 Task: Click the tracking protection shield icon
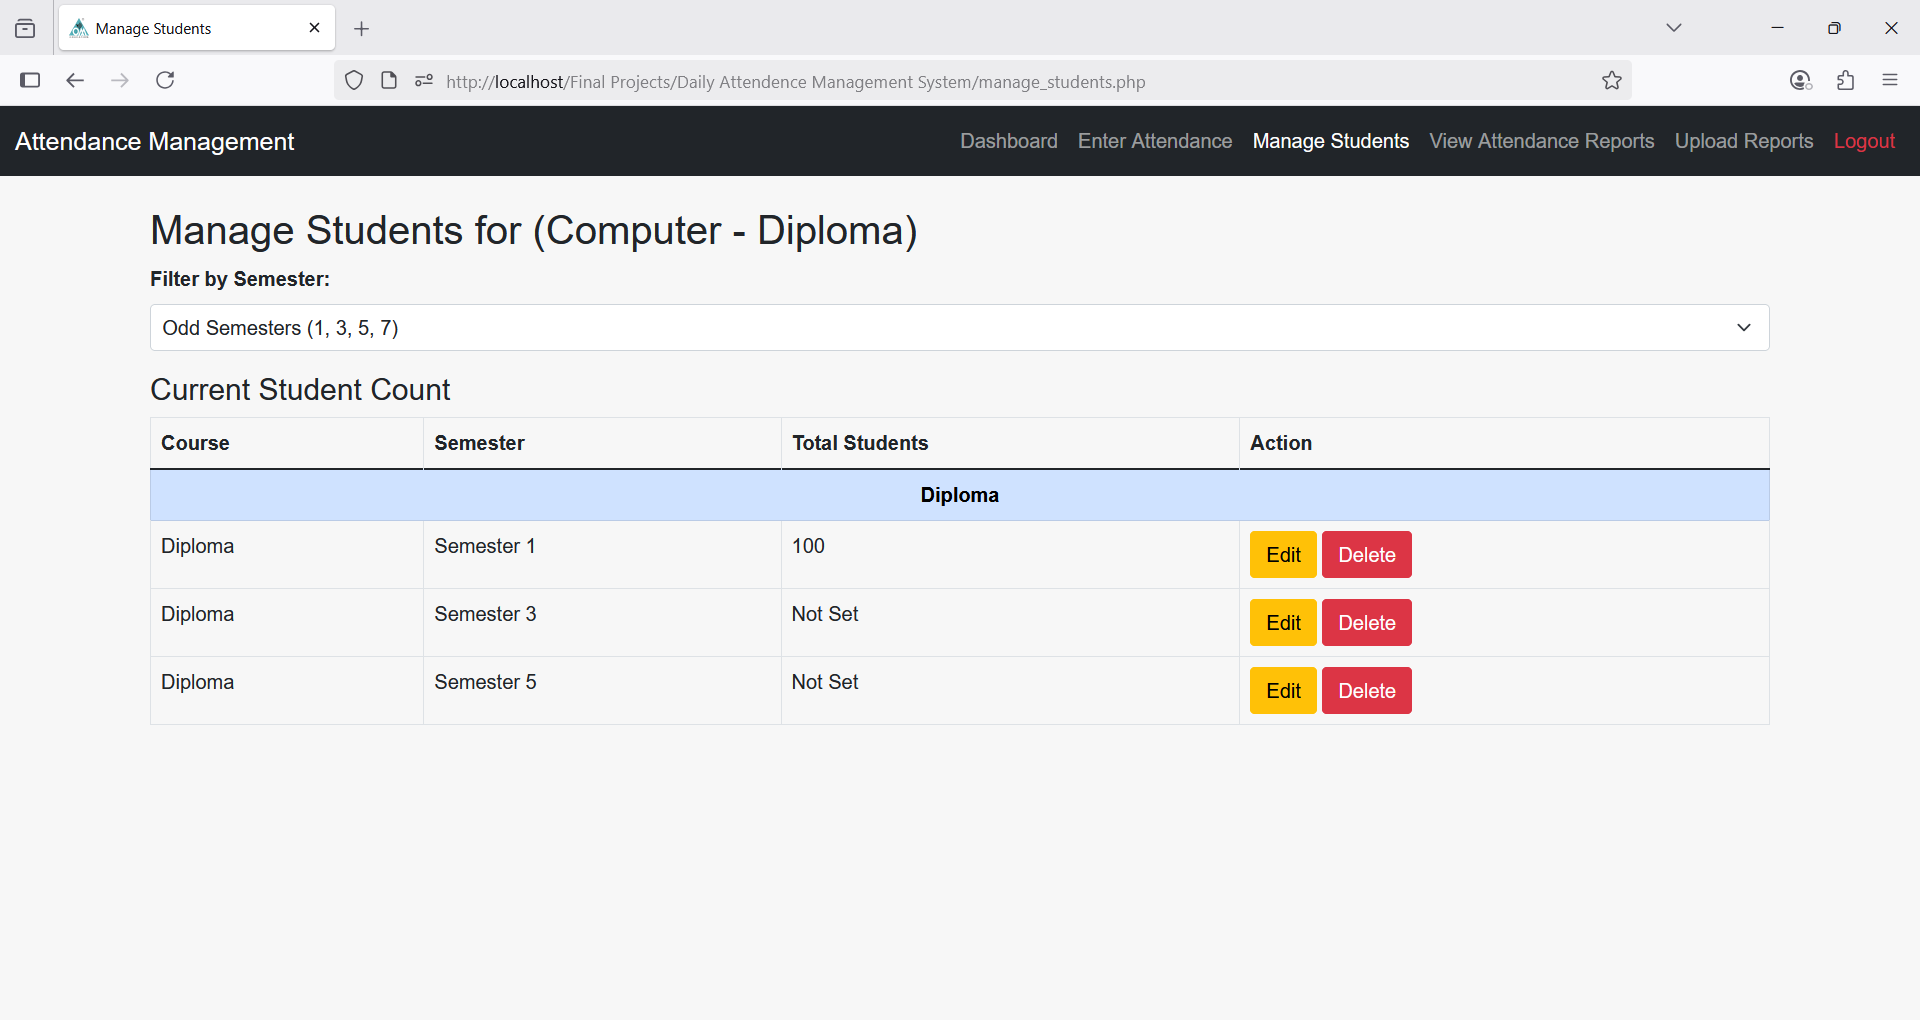(x=354, y=81)
